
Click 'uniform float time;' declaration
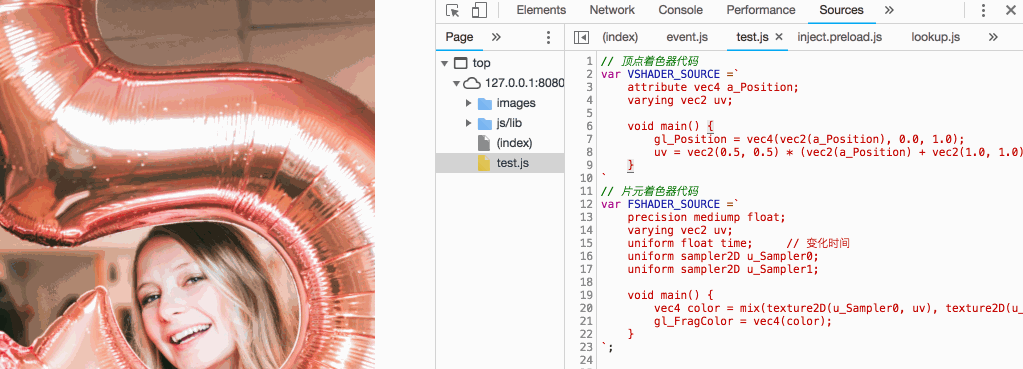coord(690,243)
